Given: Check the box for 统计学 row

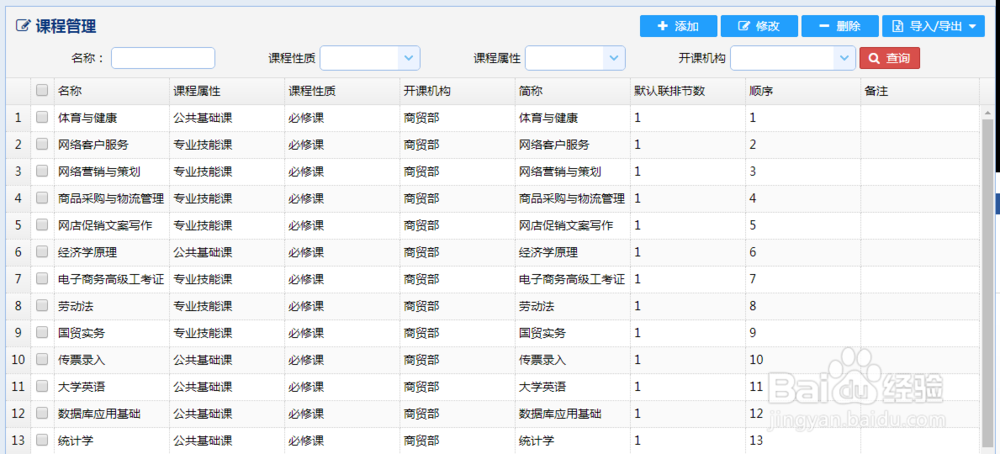Looking at the screenshot, I should tap(42, 440).
